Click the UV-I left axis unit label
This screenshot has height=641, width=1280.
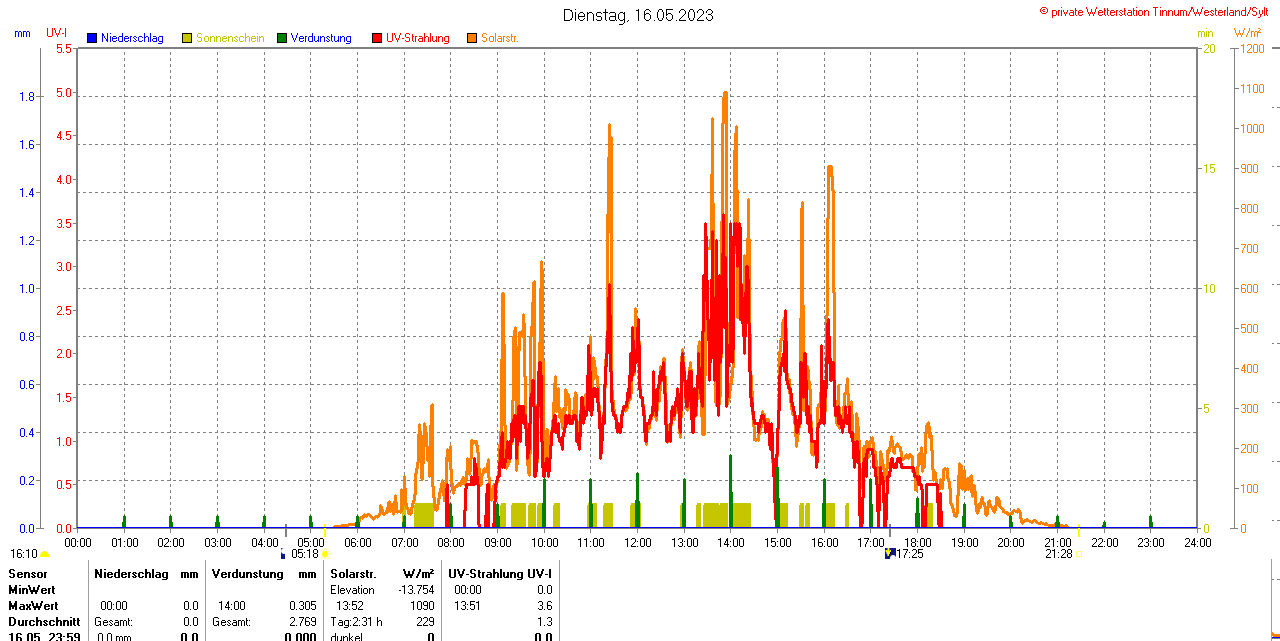56,33
